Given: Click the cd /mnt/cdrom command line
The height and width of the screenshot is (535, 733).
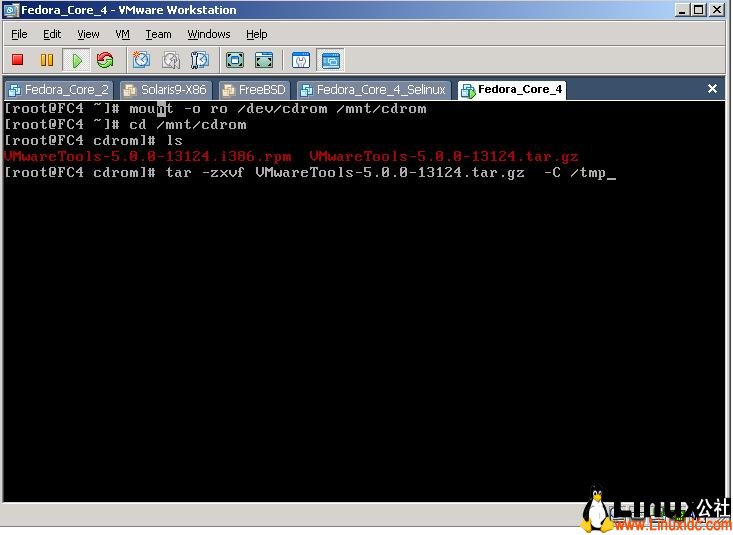Looking at the screenshot, I should point(125,124).
